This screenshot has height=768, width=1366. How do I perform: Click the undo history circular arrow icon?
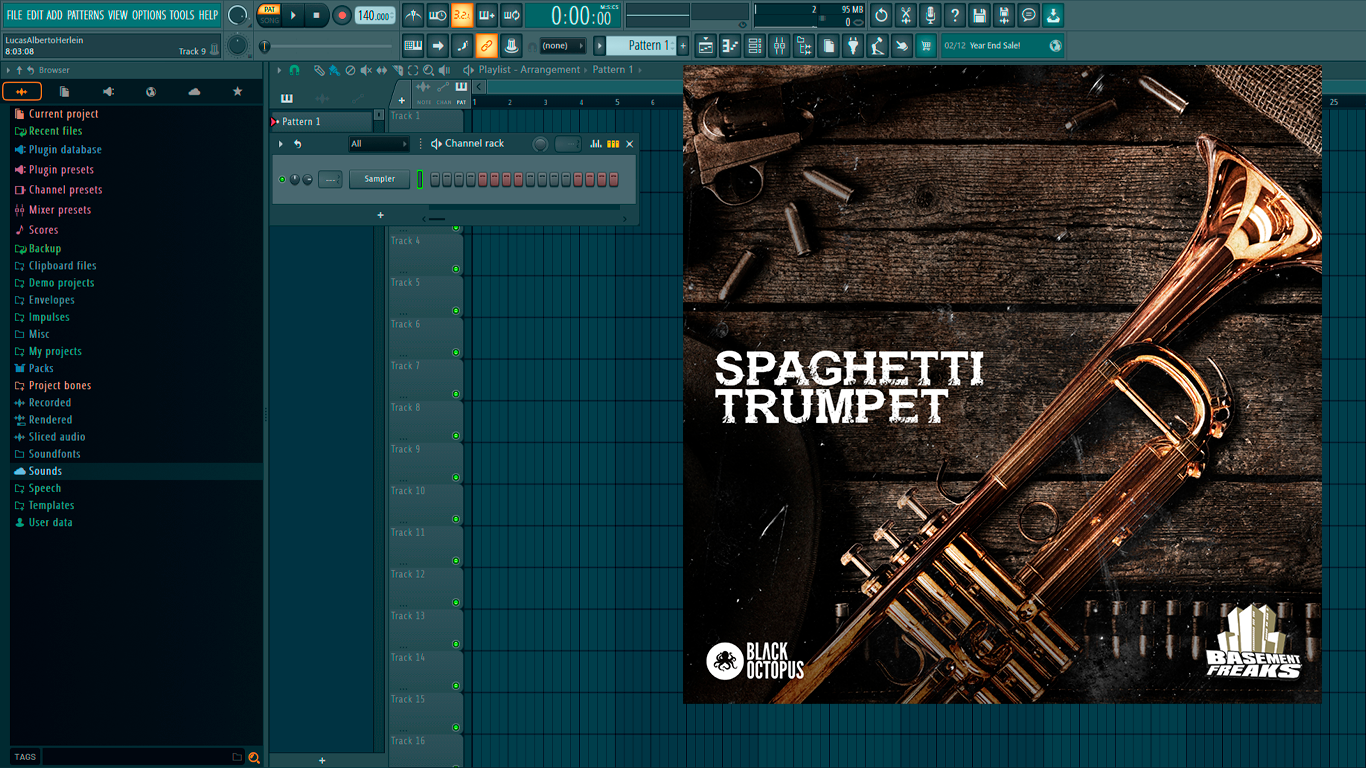click(x=881, y=15)
